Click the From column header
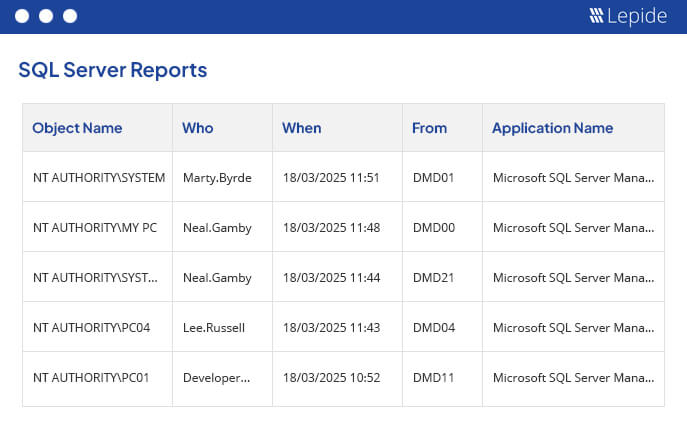The image size is (687, 424). coord(430,128)
